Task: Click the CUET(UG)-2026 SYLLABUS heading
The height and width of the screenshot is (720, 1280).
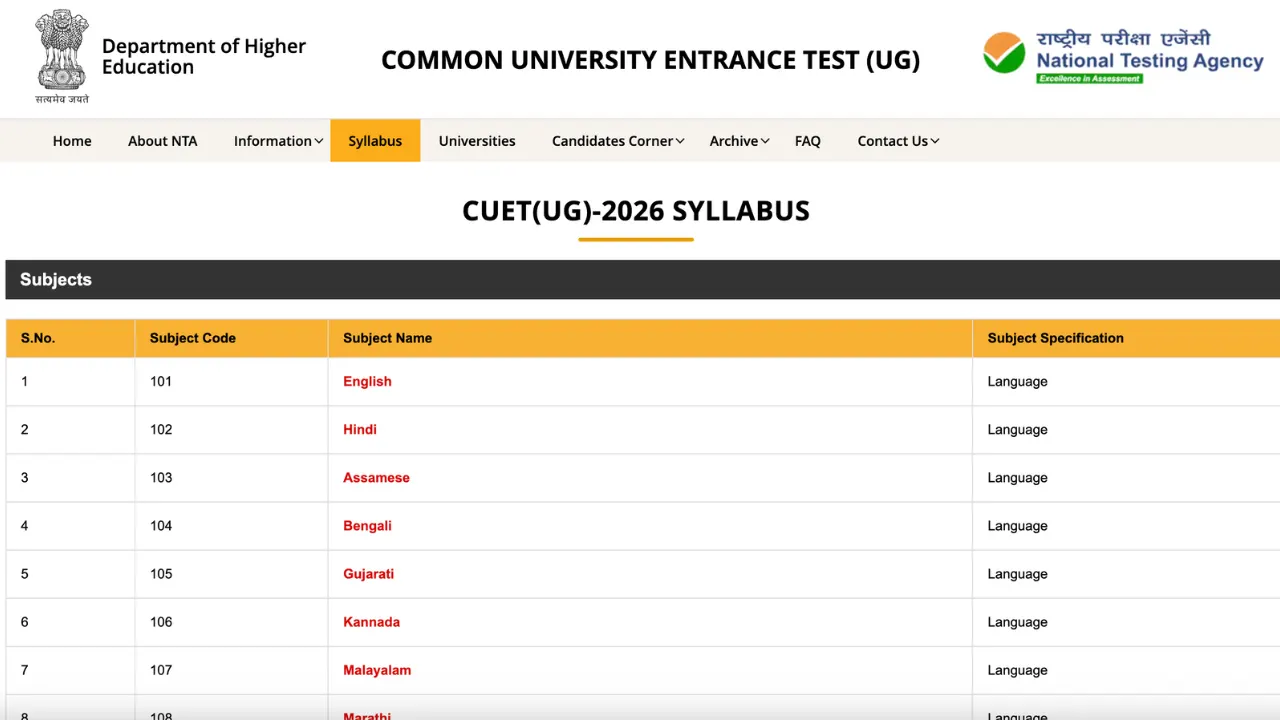Action: [636, 211]
